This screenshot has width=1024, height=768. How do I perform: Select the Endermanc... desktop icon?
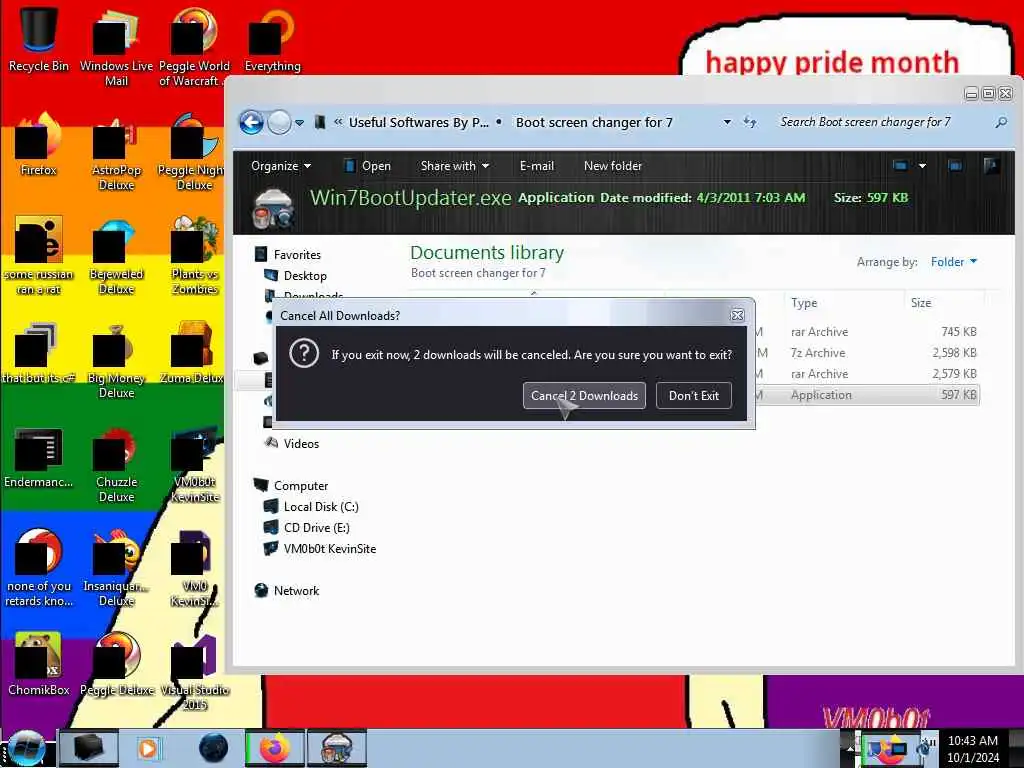click(39, 457)
